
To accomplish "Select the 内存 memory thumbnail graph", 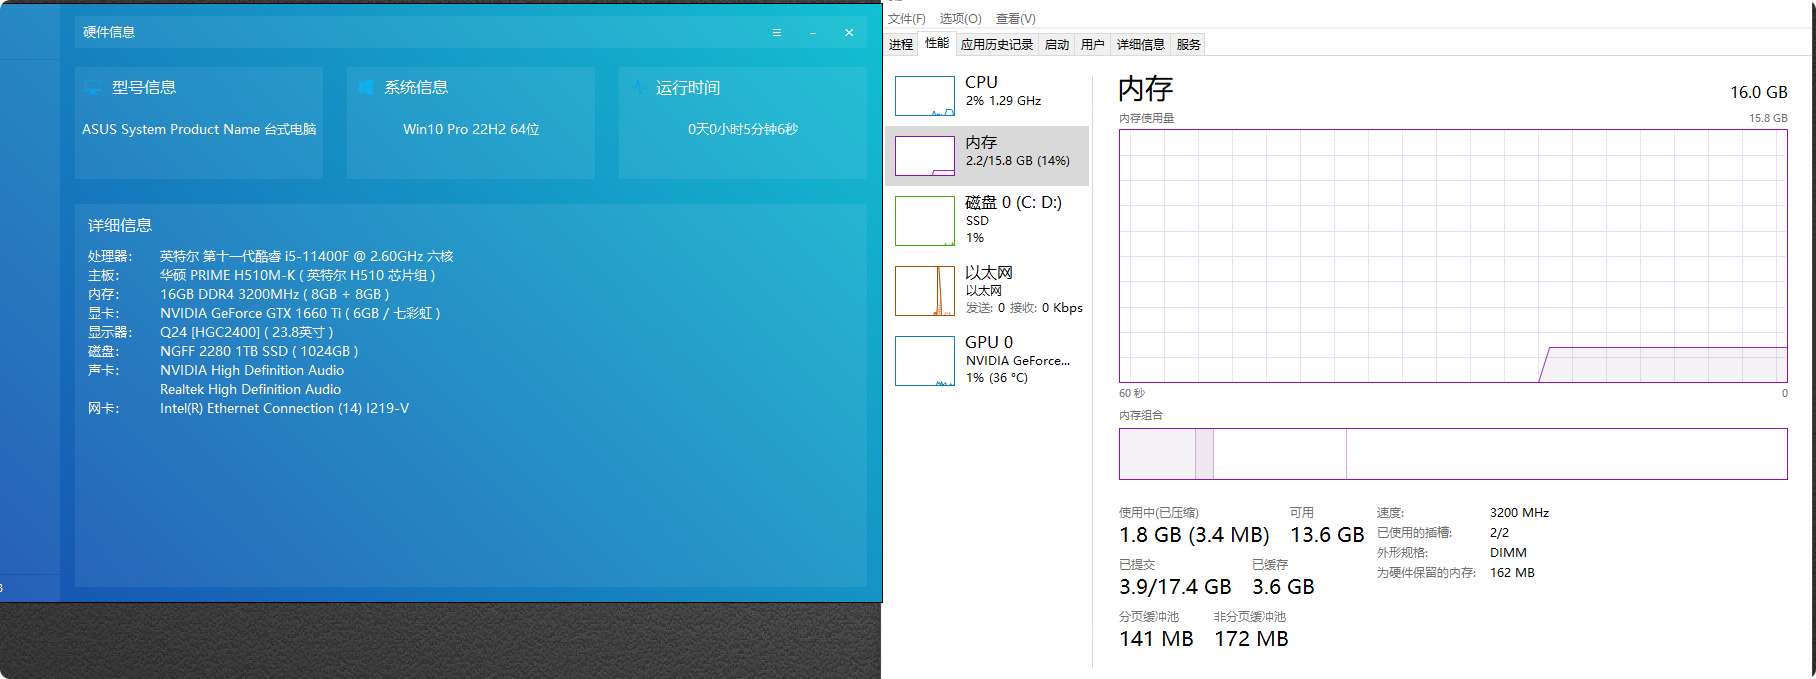I will click(925, 156).
